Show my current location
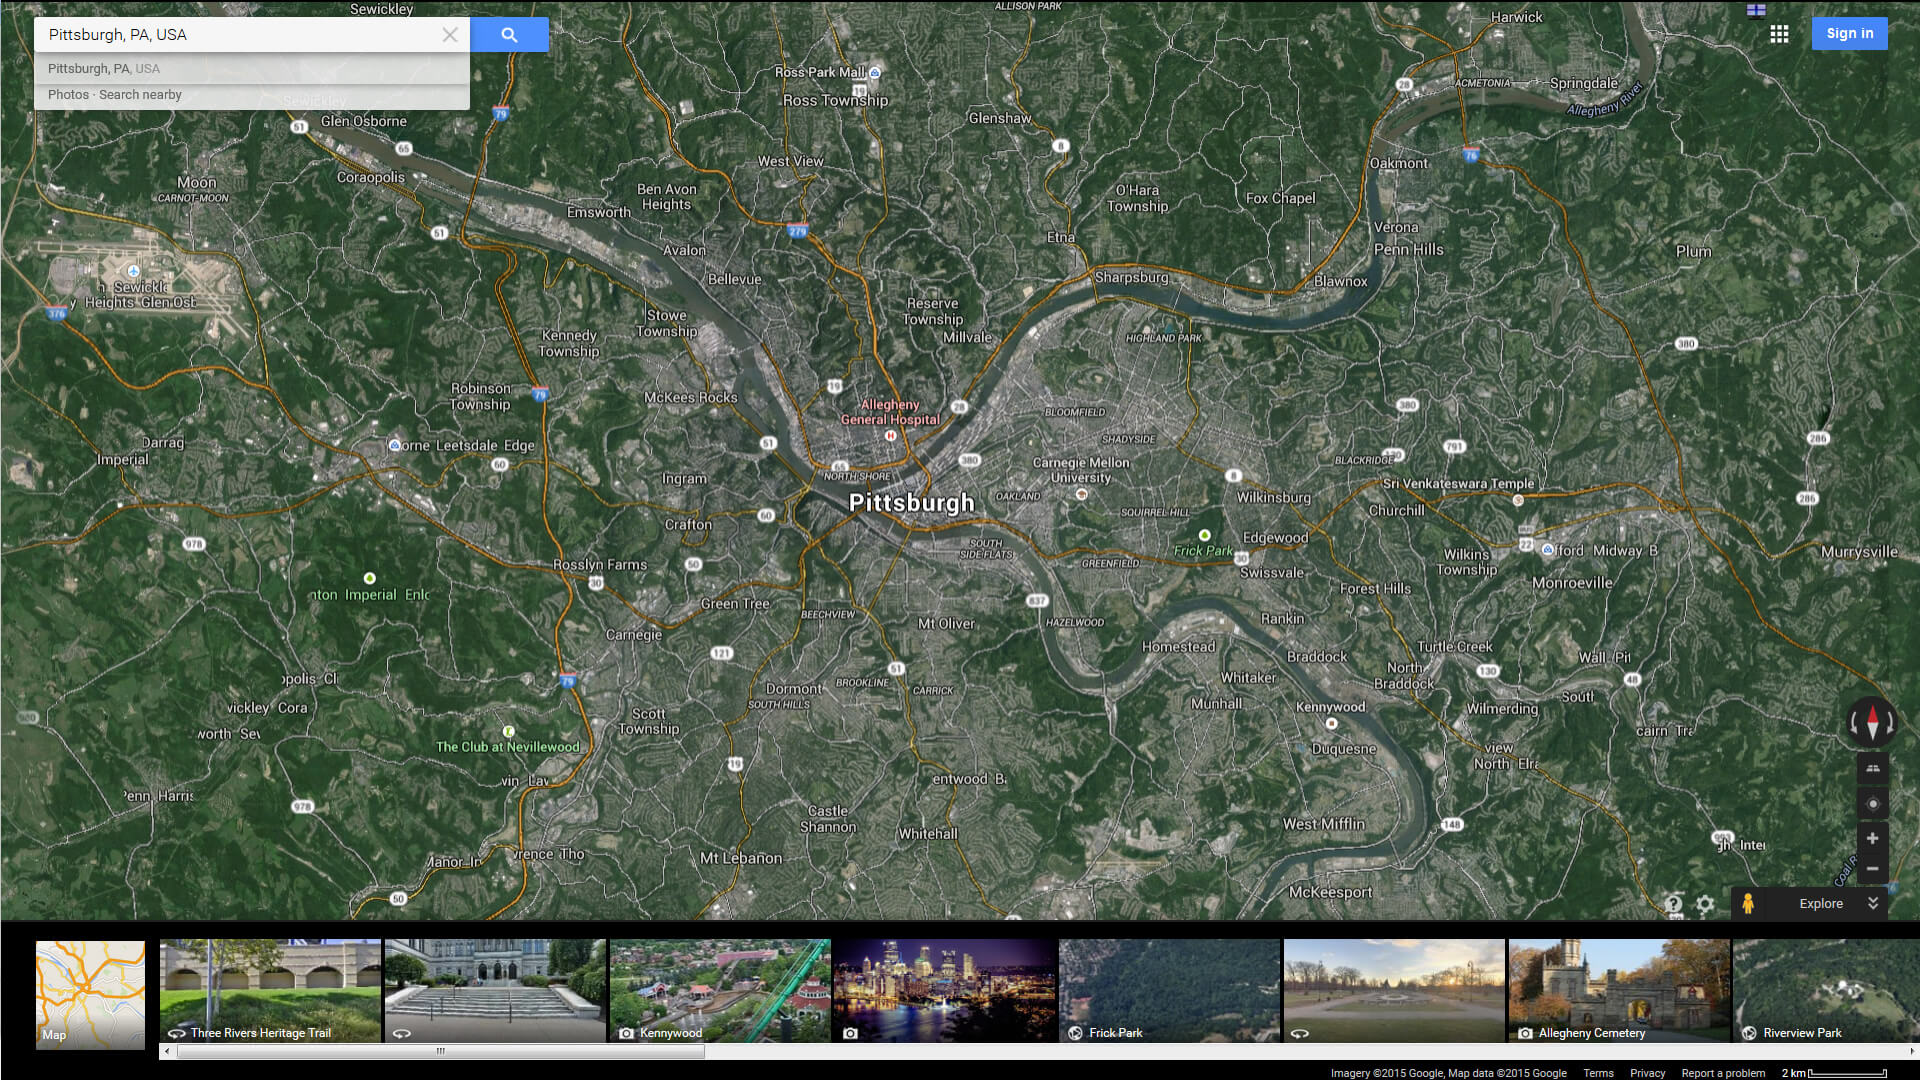The image size is (1920, 1080). coord(1873,804)
